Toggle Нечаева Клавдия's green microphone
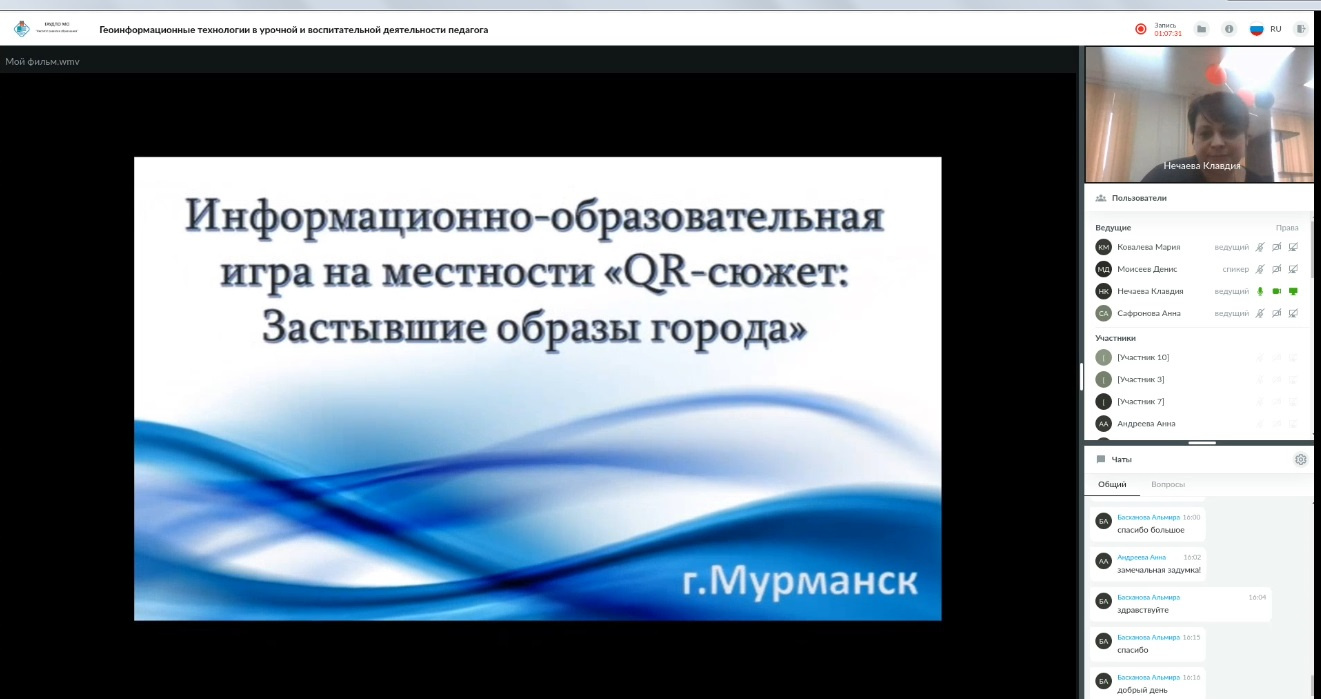1321x699 pixels. click(1260, 291)
